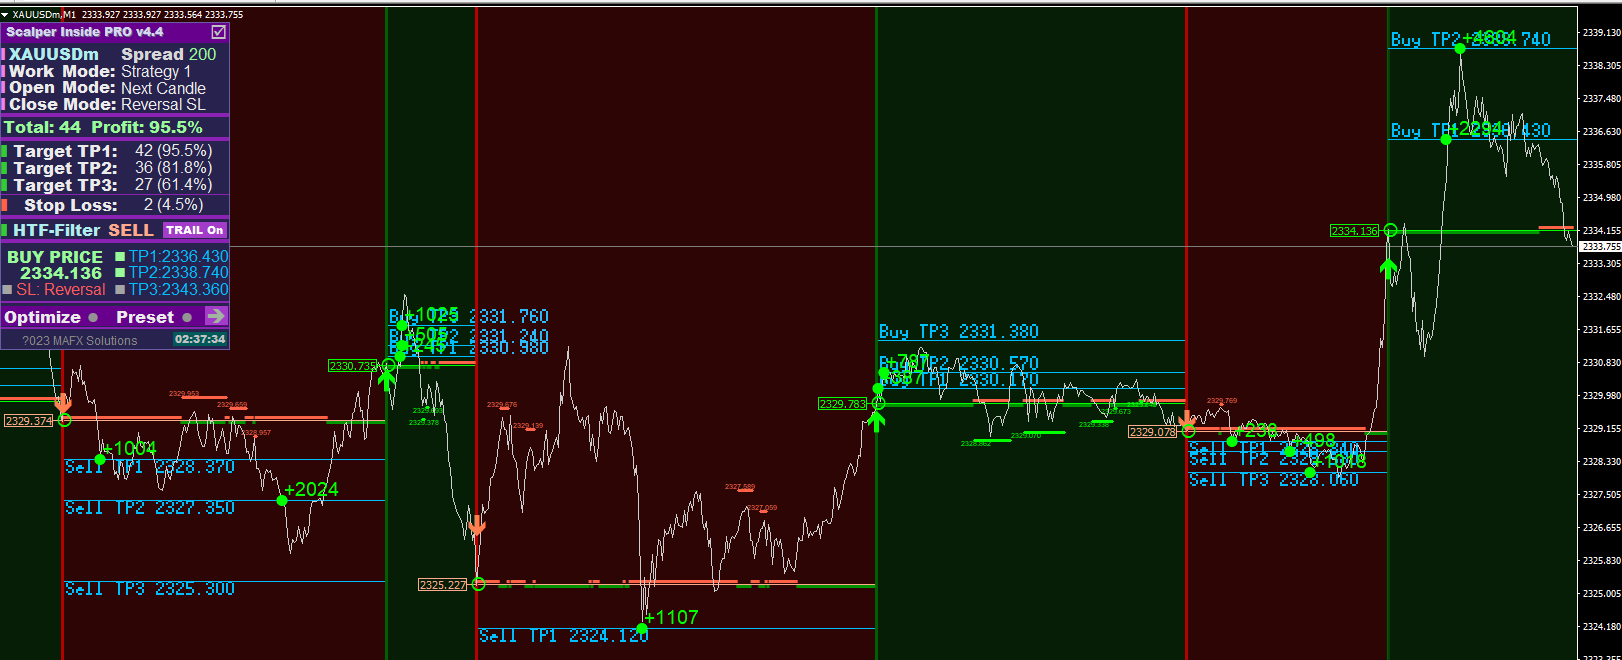Change Open Mode Next Candle value
Screen dimensions: 1622x660
pyautogui.click(x=163, y=88)
